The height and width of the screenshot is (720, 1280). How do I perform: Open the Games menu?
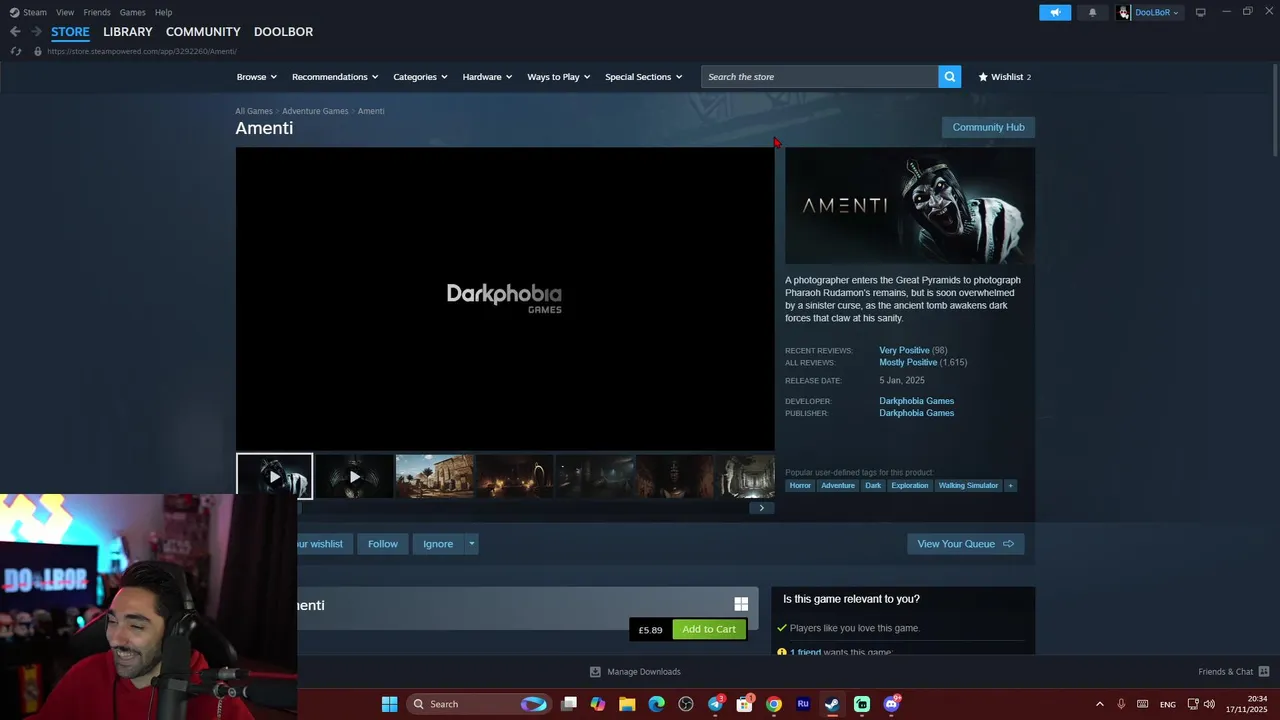[132, 12]
